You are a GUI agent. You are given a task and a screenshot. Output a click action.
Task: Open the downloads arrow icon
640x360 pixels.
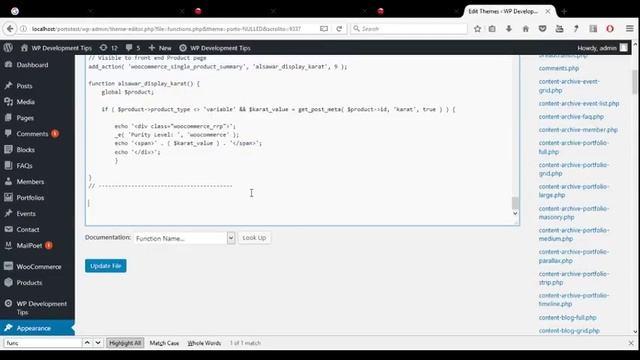[x=509, y=29]
